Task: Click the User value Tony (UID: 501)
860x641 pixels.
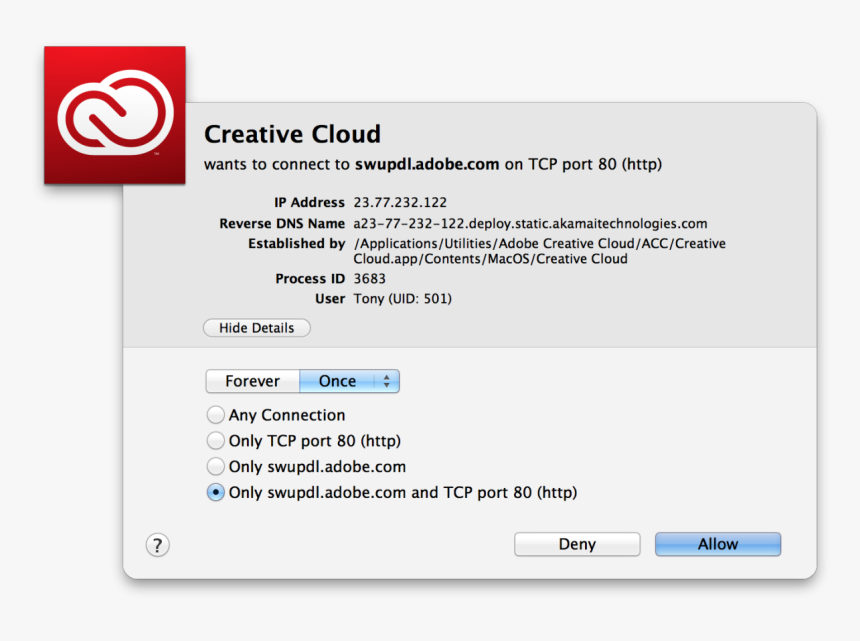Action: pyautogui.click(x=403, y=299)
